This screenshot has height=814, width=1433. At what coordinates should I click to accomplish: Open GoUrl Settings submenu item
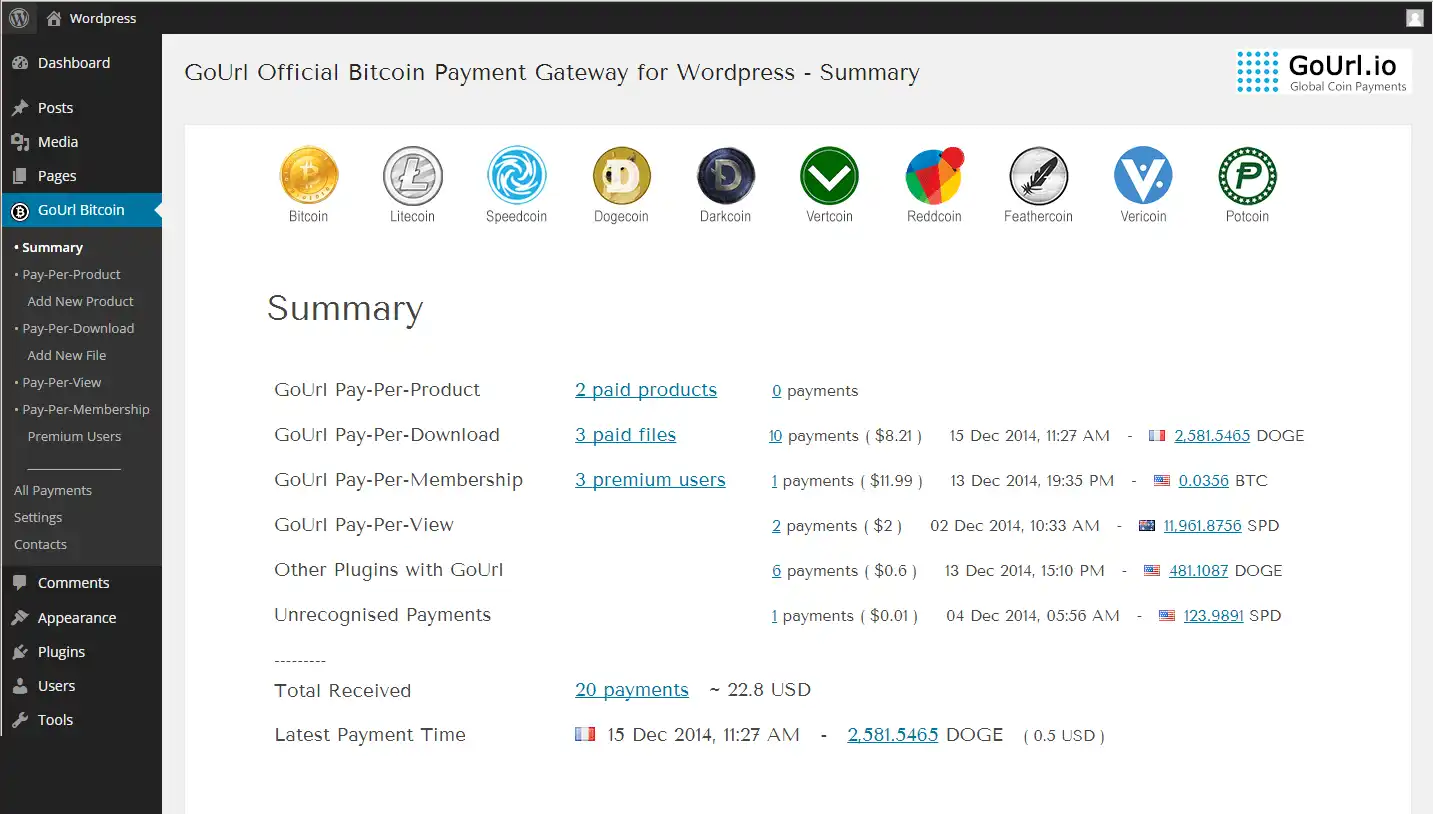click(38, 517)
